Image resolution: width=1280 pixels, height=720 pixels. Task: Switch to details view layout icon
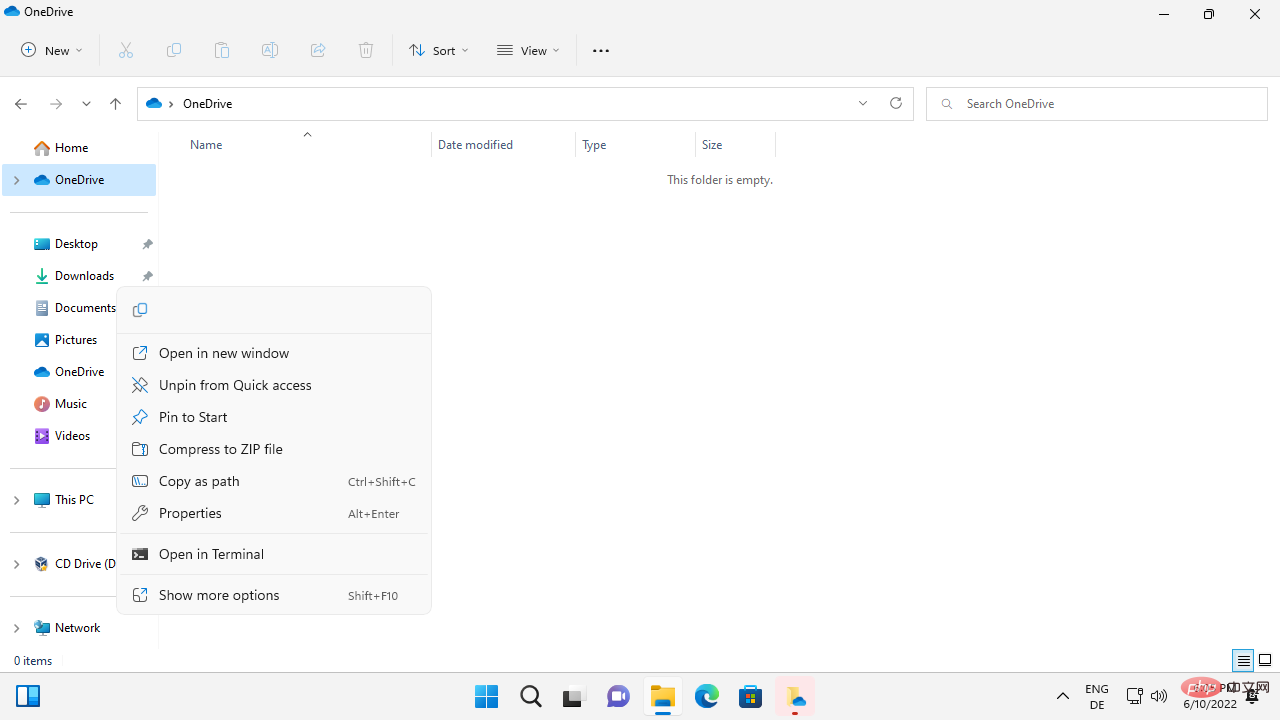1243,660
